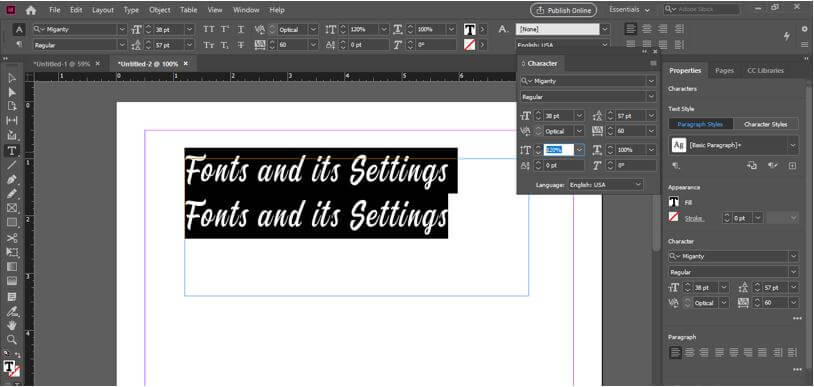Viewport: 814px width, 387px height.
Task: Select the Gap tool
Action: (11, 121)
